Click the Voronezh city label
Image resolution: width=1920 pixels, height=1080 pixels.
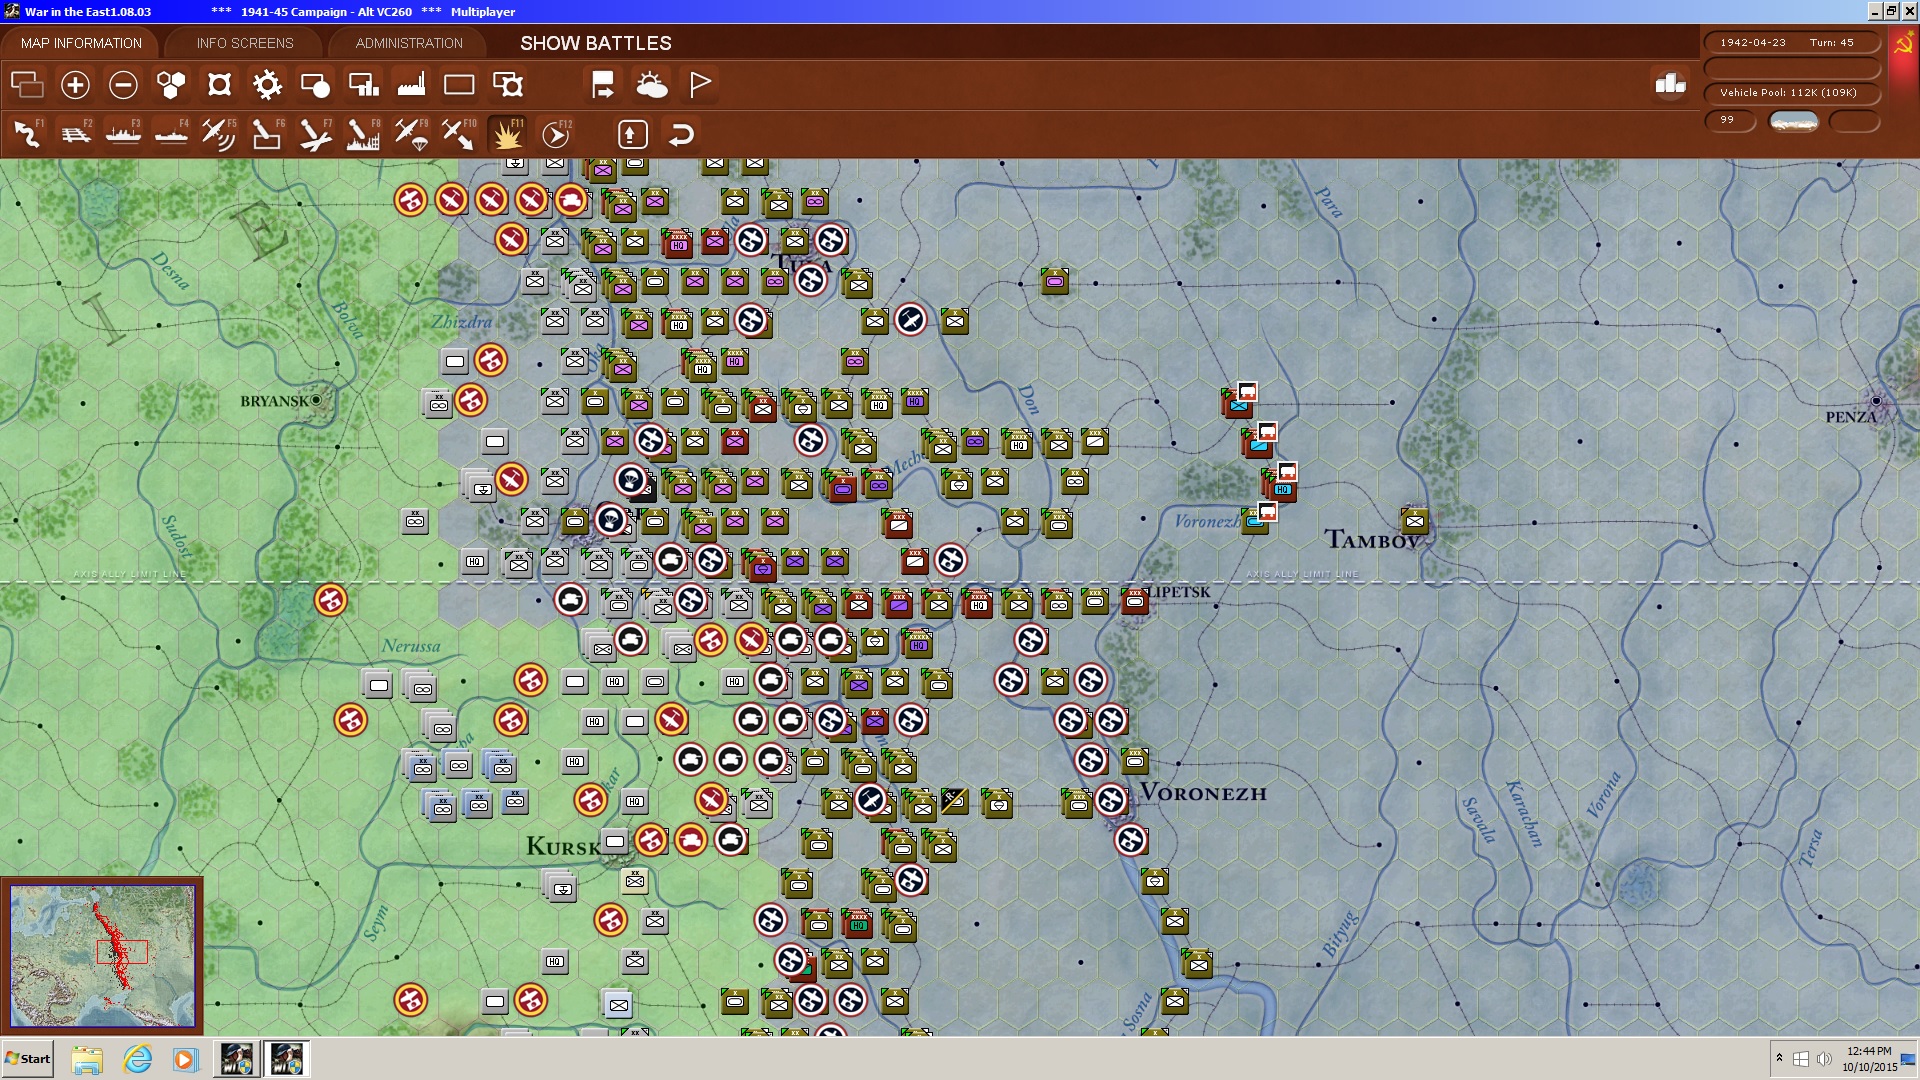[x=1203, y=793]
